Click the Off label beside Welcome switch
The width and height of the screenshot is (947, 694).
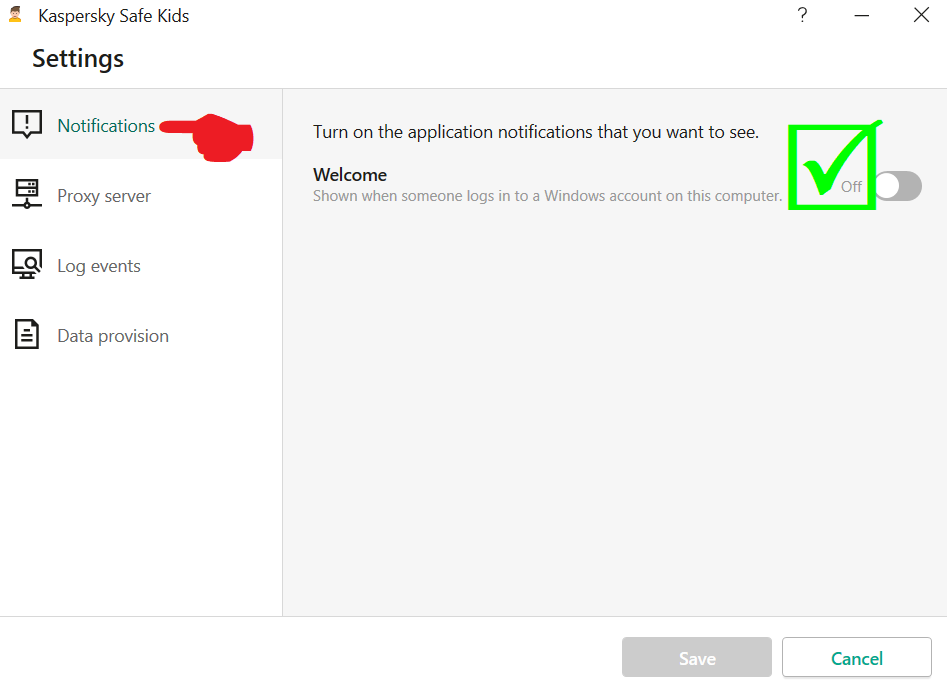click(851, 187)
